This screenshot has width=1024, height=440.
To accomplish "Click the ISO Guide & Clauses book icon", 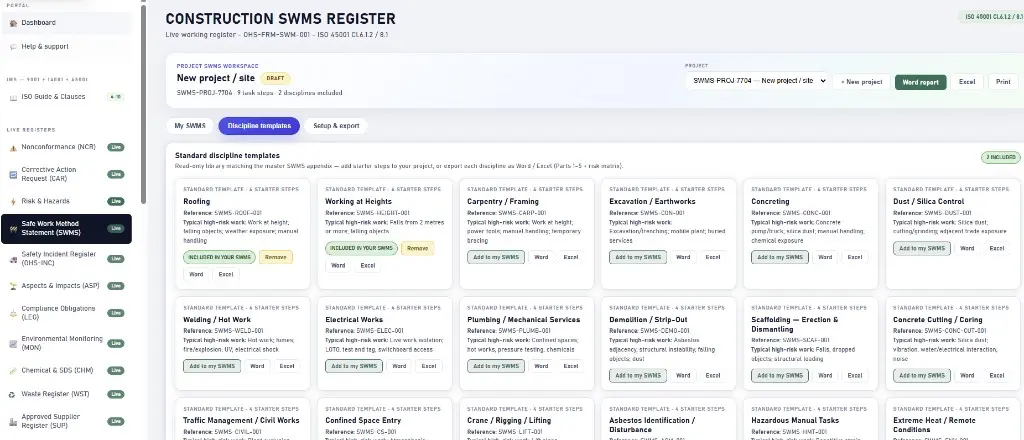I will pyautogui.click(x=14, y=97).
